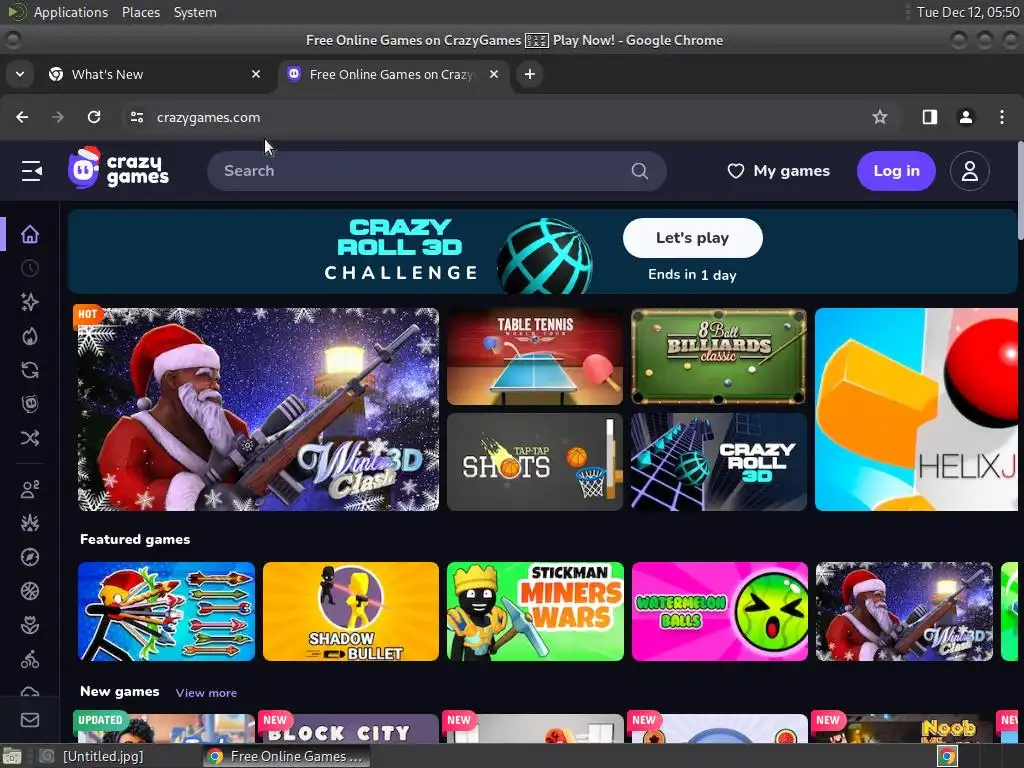Open Recently played clock icon in sidebar
Viewport: 1024px width, 768px height.
click(29, 268)
